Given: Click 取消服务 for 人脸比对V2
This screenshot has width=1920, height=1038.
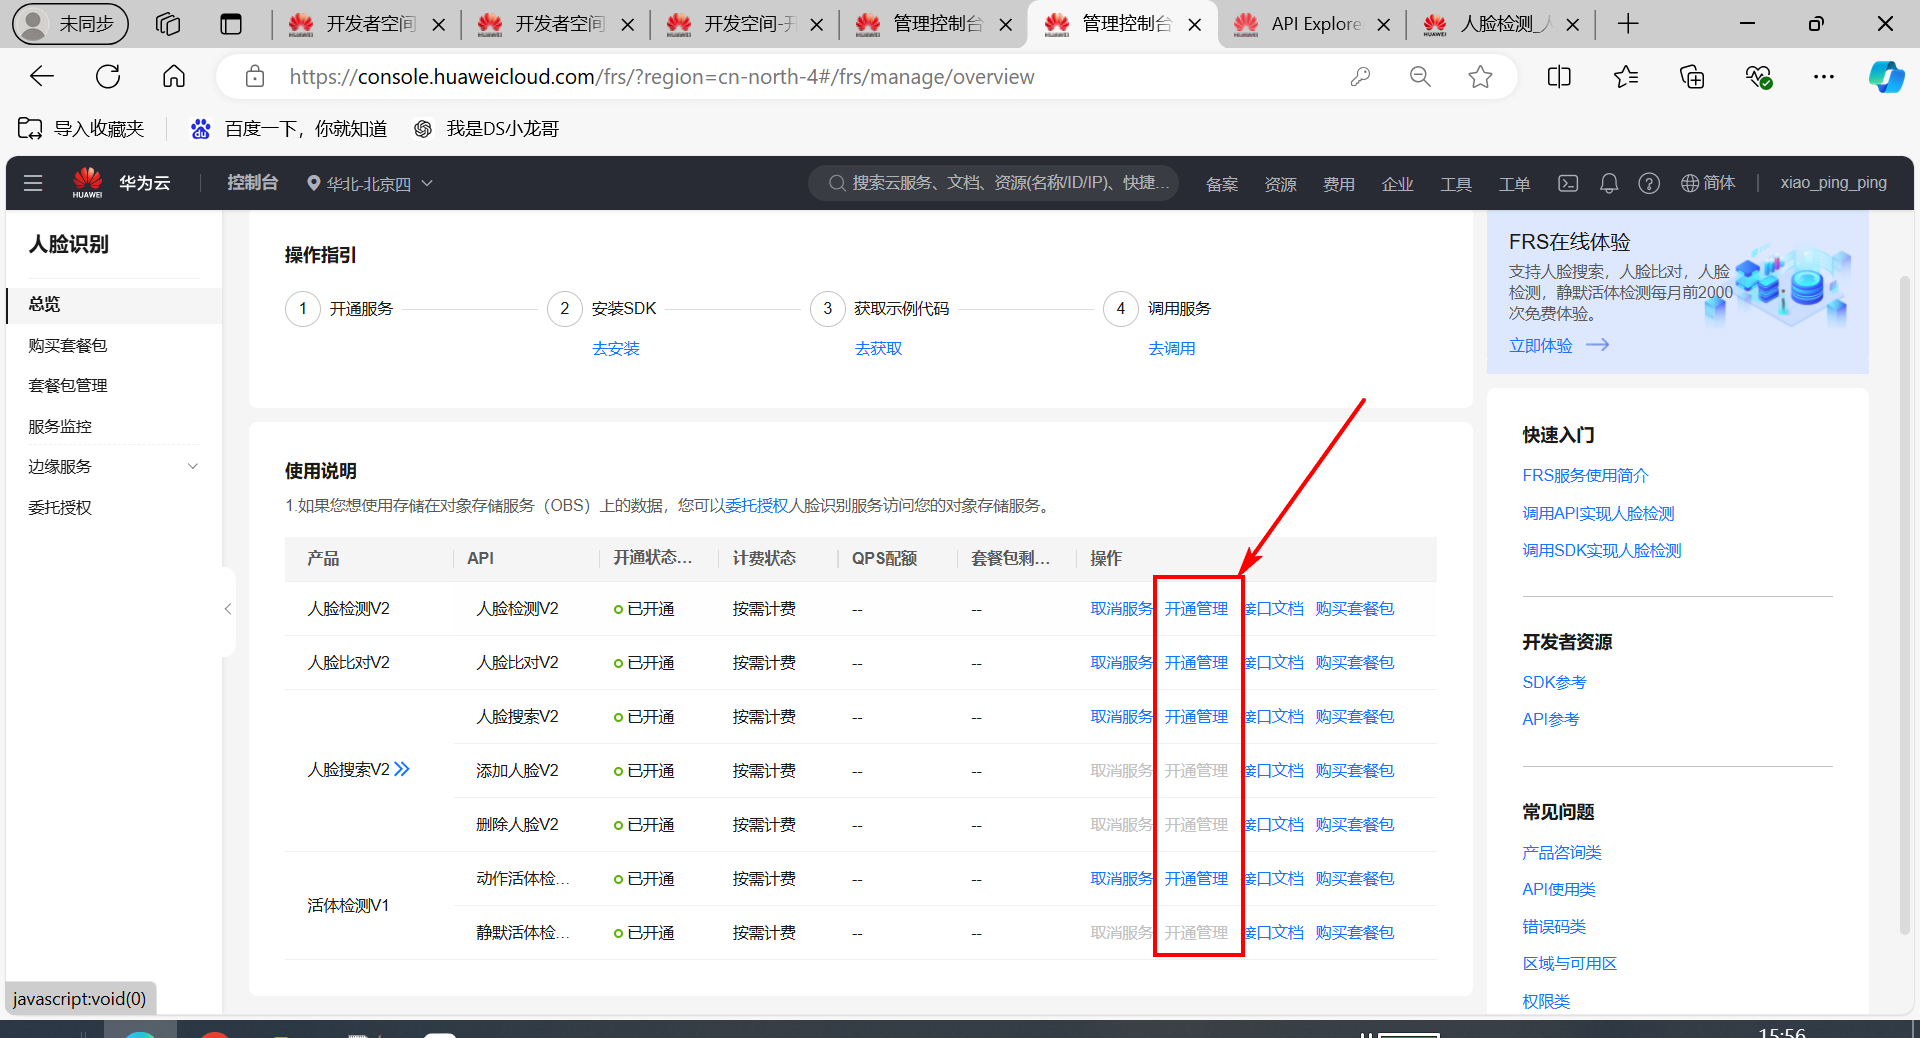Looking at the screenshot, I should click(1121, 663).
